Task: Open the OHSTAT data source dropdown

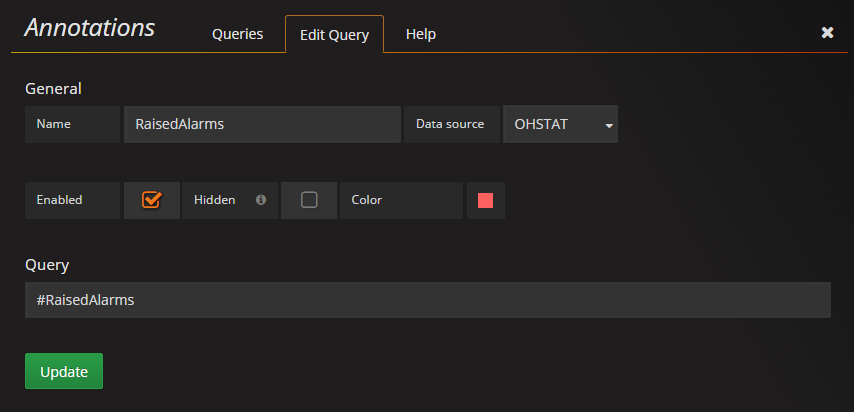Action: point(560,124)
